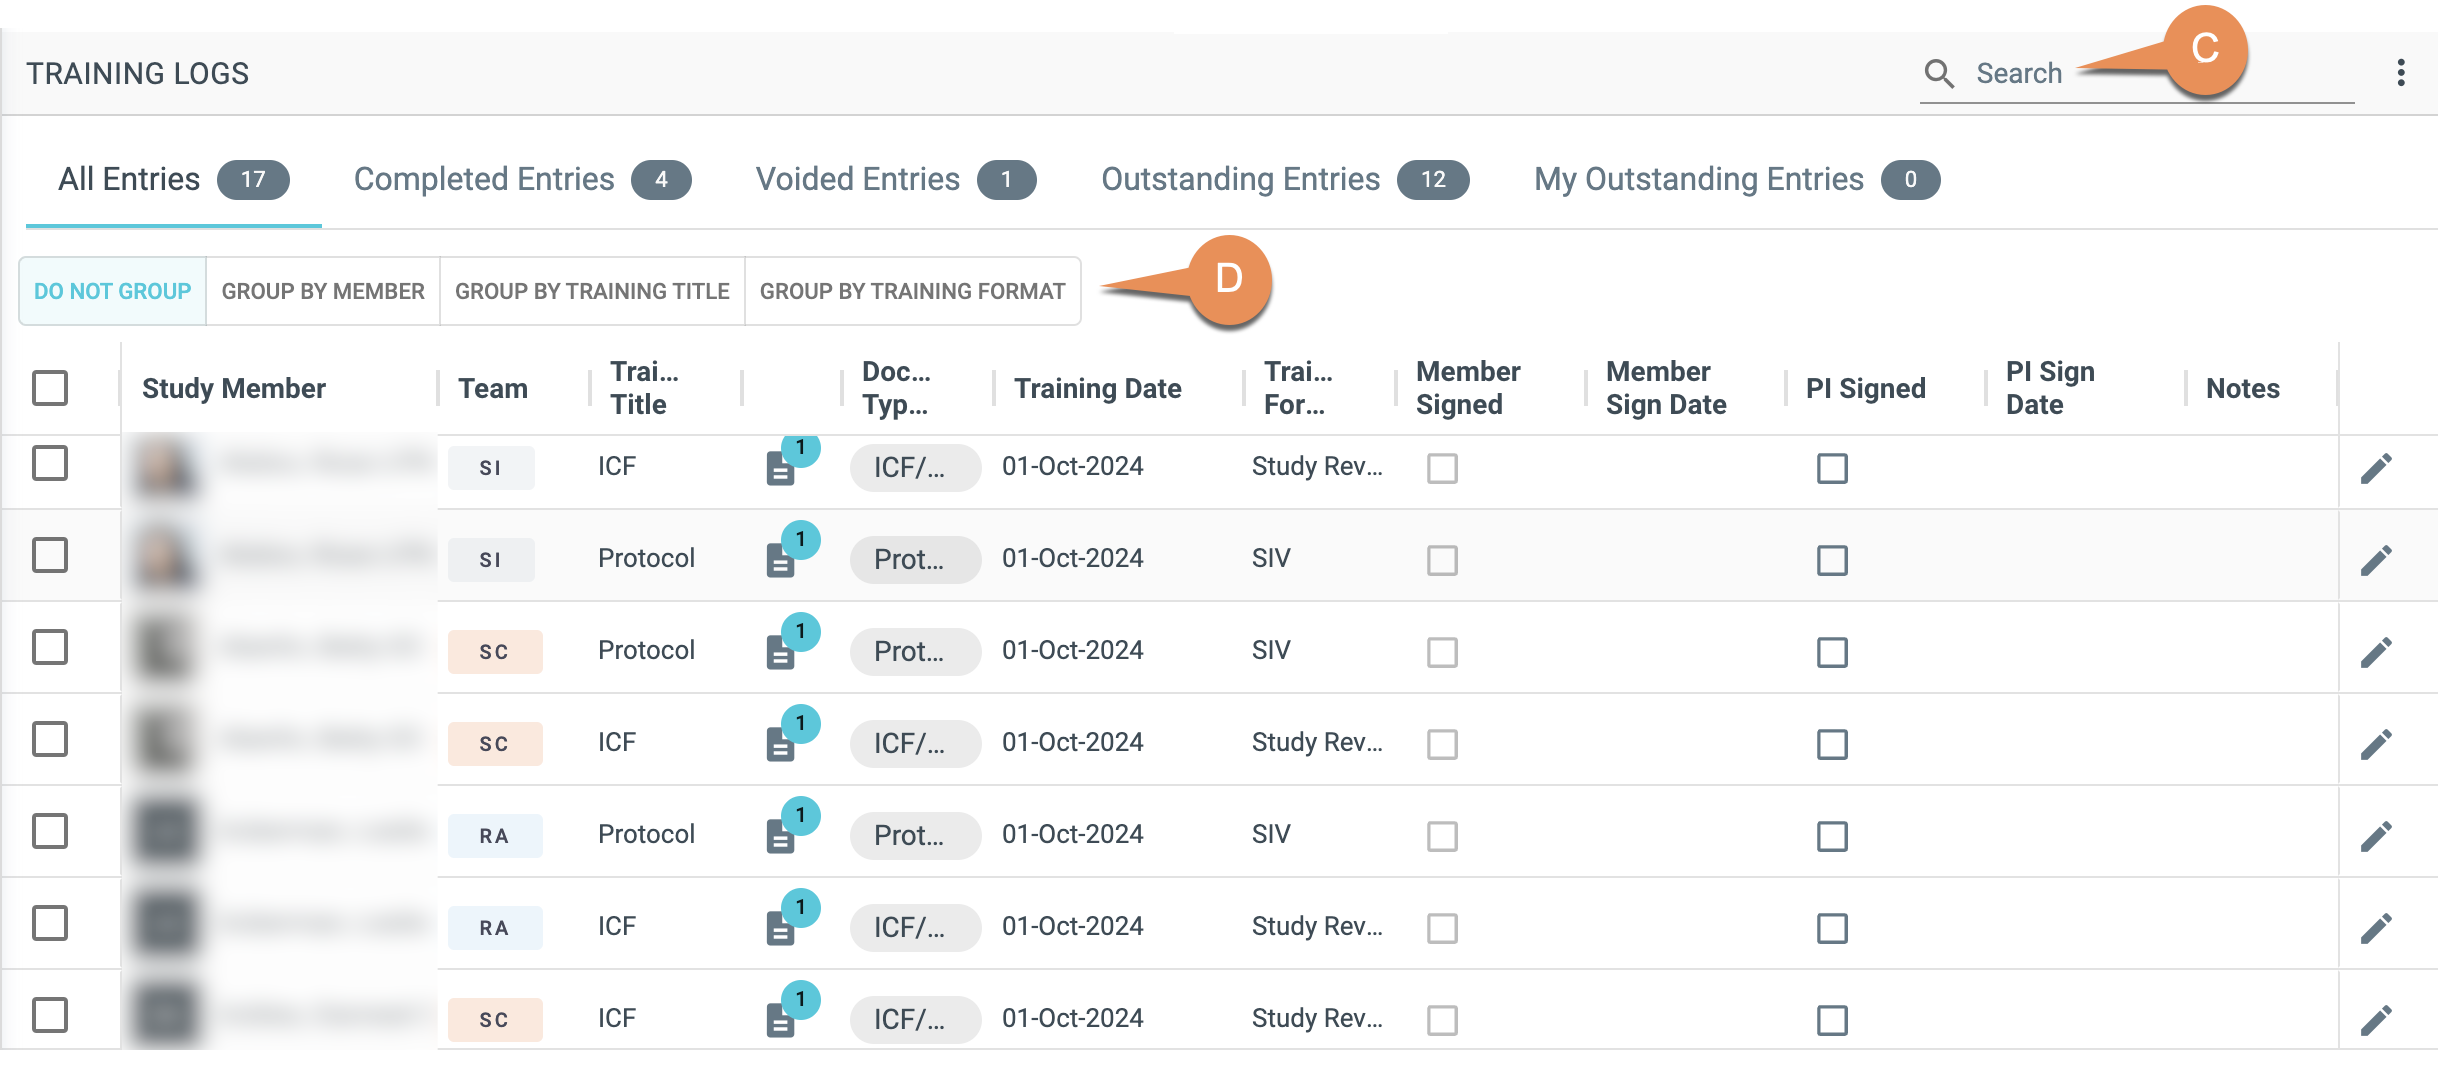Select the SI ICF row checkbox

click(x=50, y=463)
